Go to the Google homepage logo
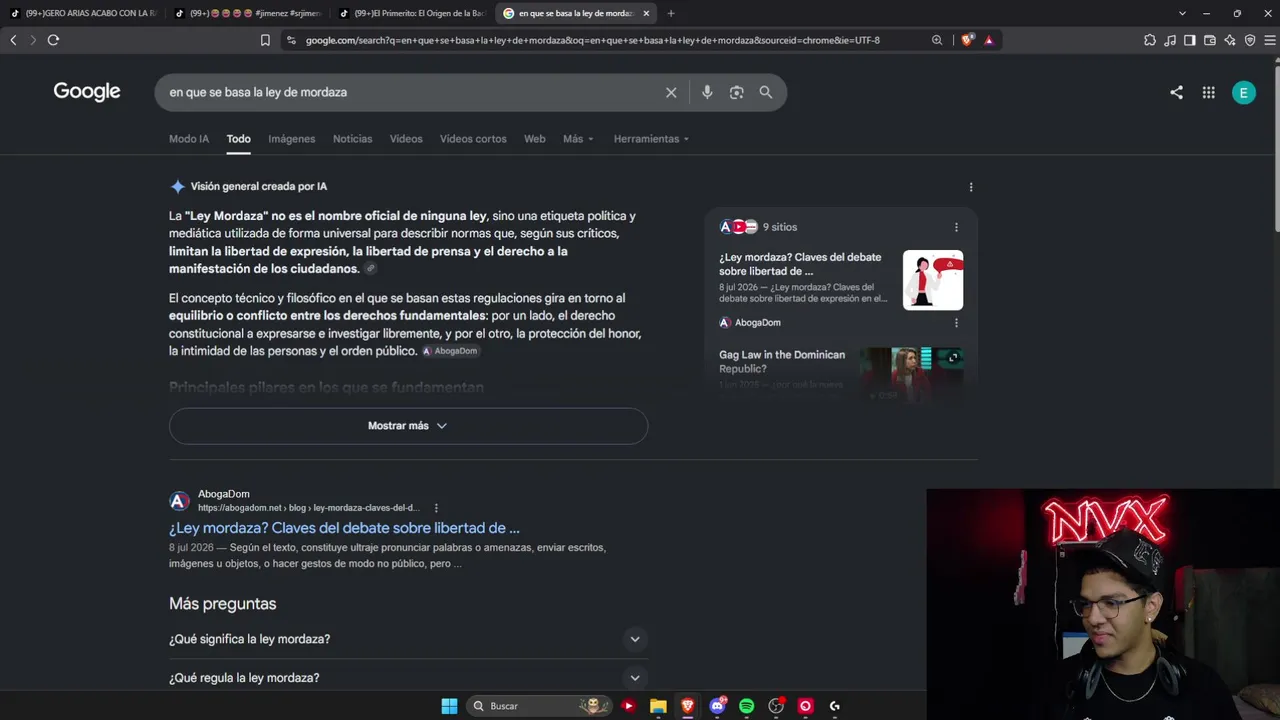Image resolution: width=1280 pixels, height=720 pixels. click(x=87, y=92)
